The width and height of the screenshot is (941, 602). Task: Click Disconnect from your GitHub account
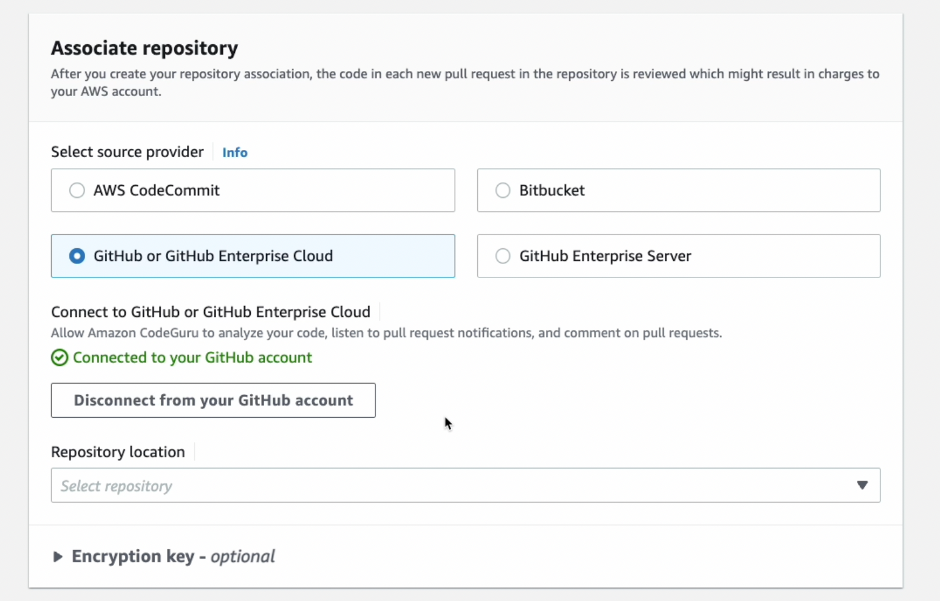pos(213,400)
